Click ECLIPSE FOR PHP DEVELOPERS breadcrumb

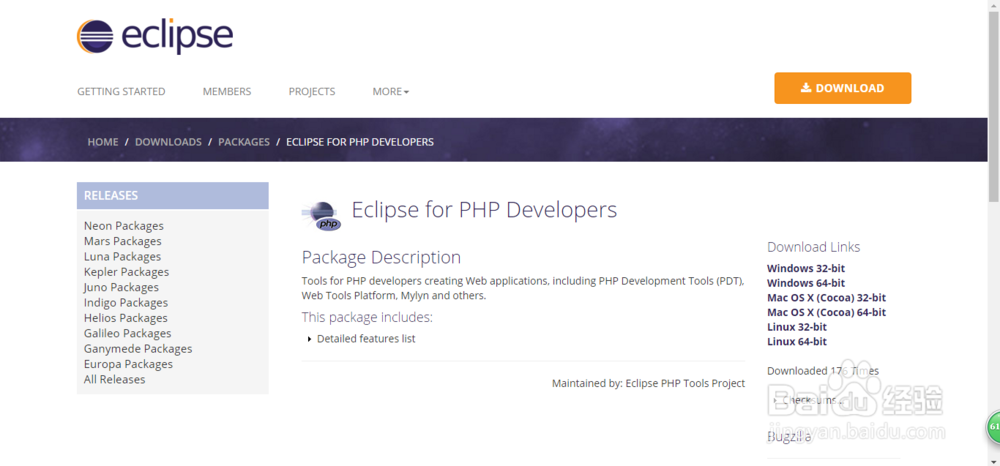[360, 142]
